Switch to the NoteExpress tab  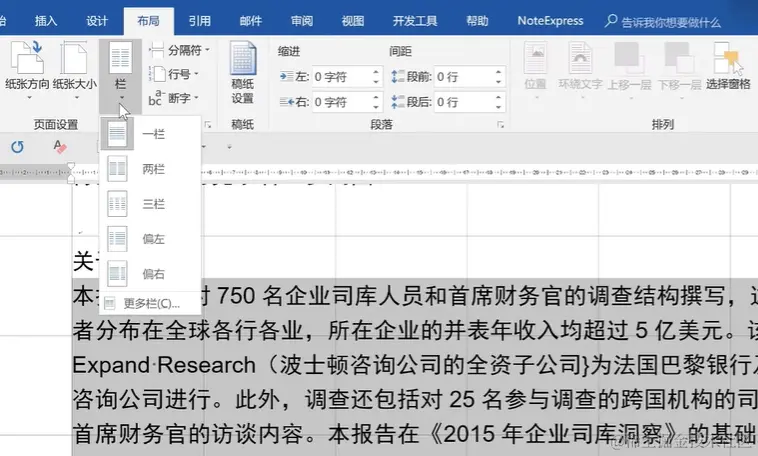[550, 21]
